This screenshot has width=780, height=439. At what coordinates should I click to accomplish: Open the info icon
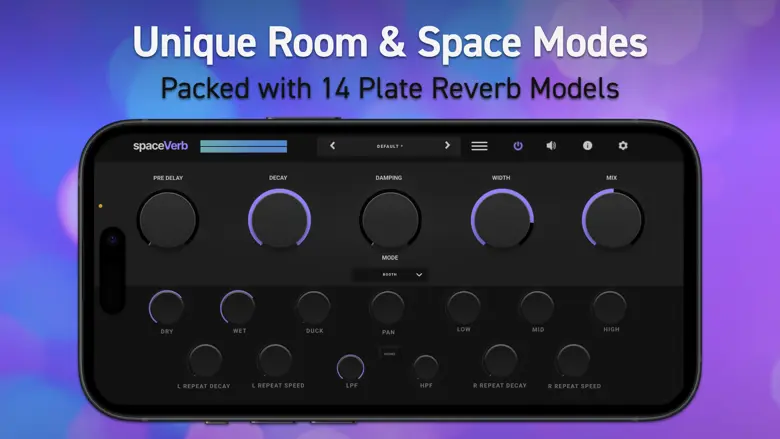587,146
